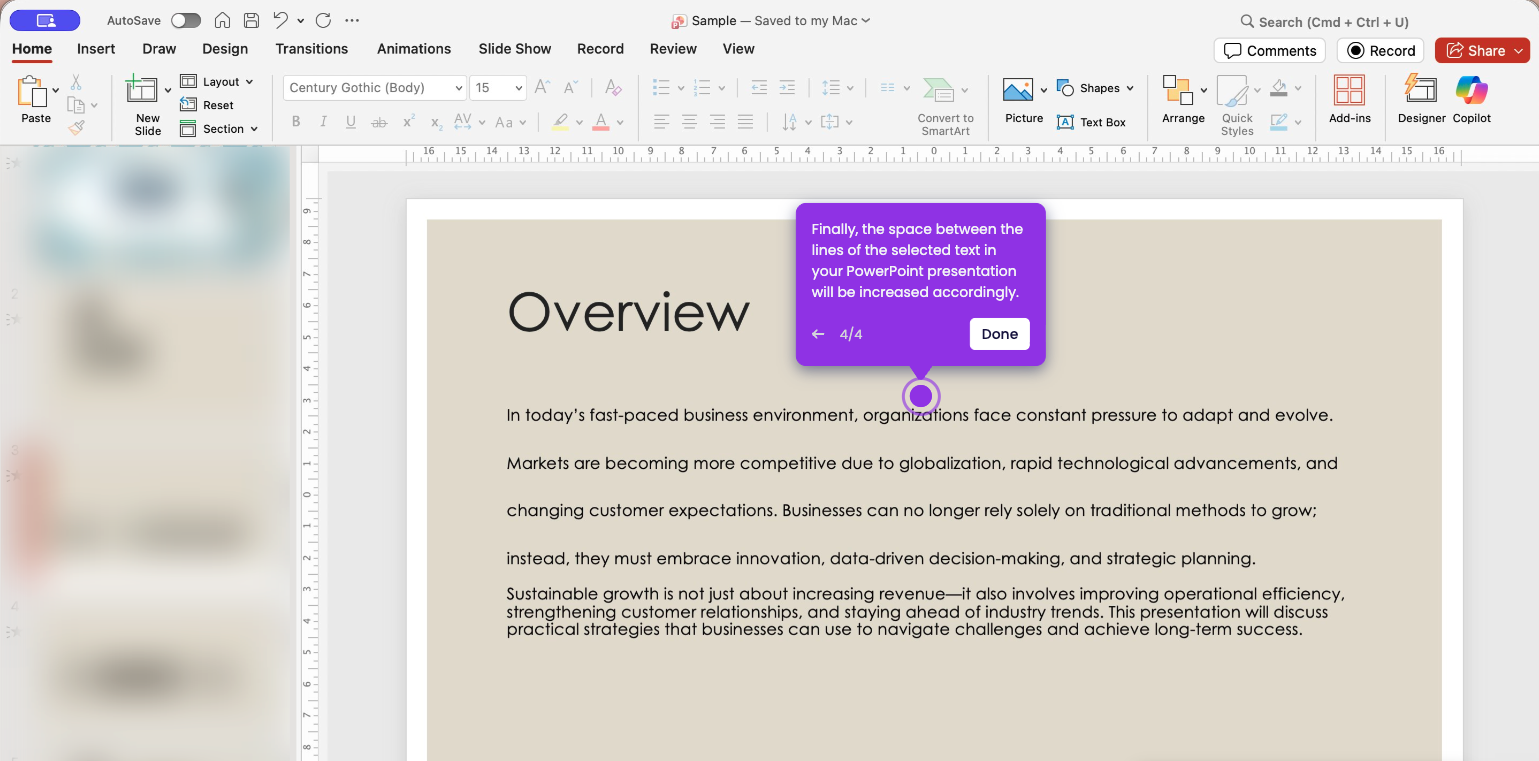Open the Arrange menu
This screenshot has height=761, width=1539.
(x=1183, y=100)
